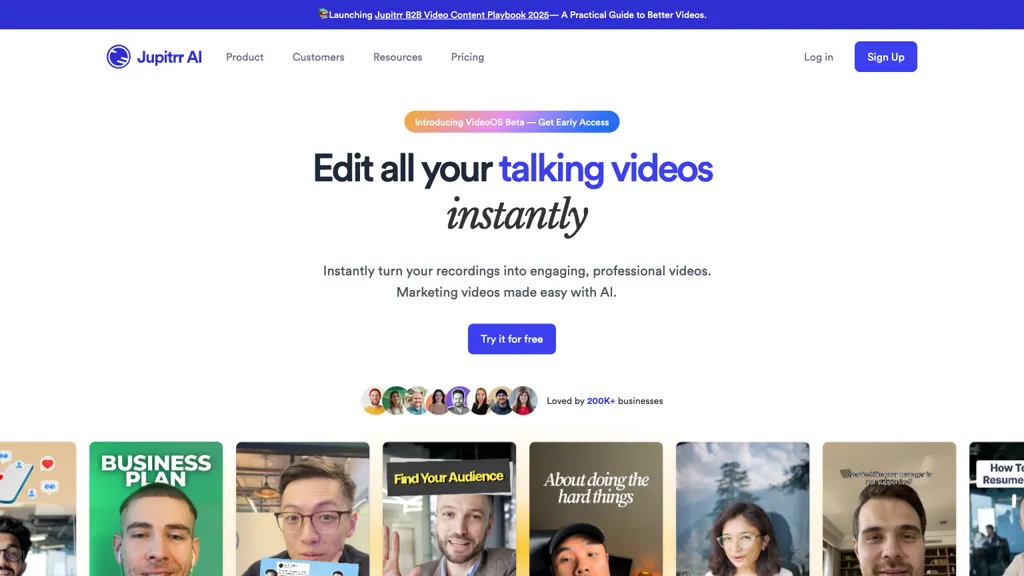
Task: Click the Try it for free button
Action: 511,339
